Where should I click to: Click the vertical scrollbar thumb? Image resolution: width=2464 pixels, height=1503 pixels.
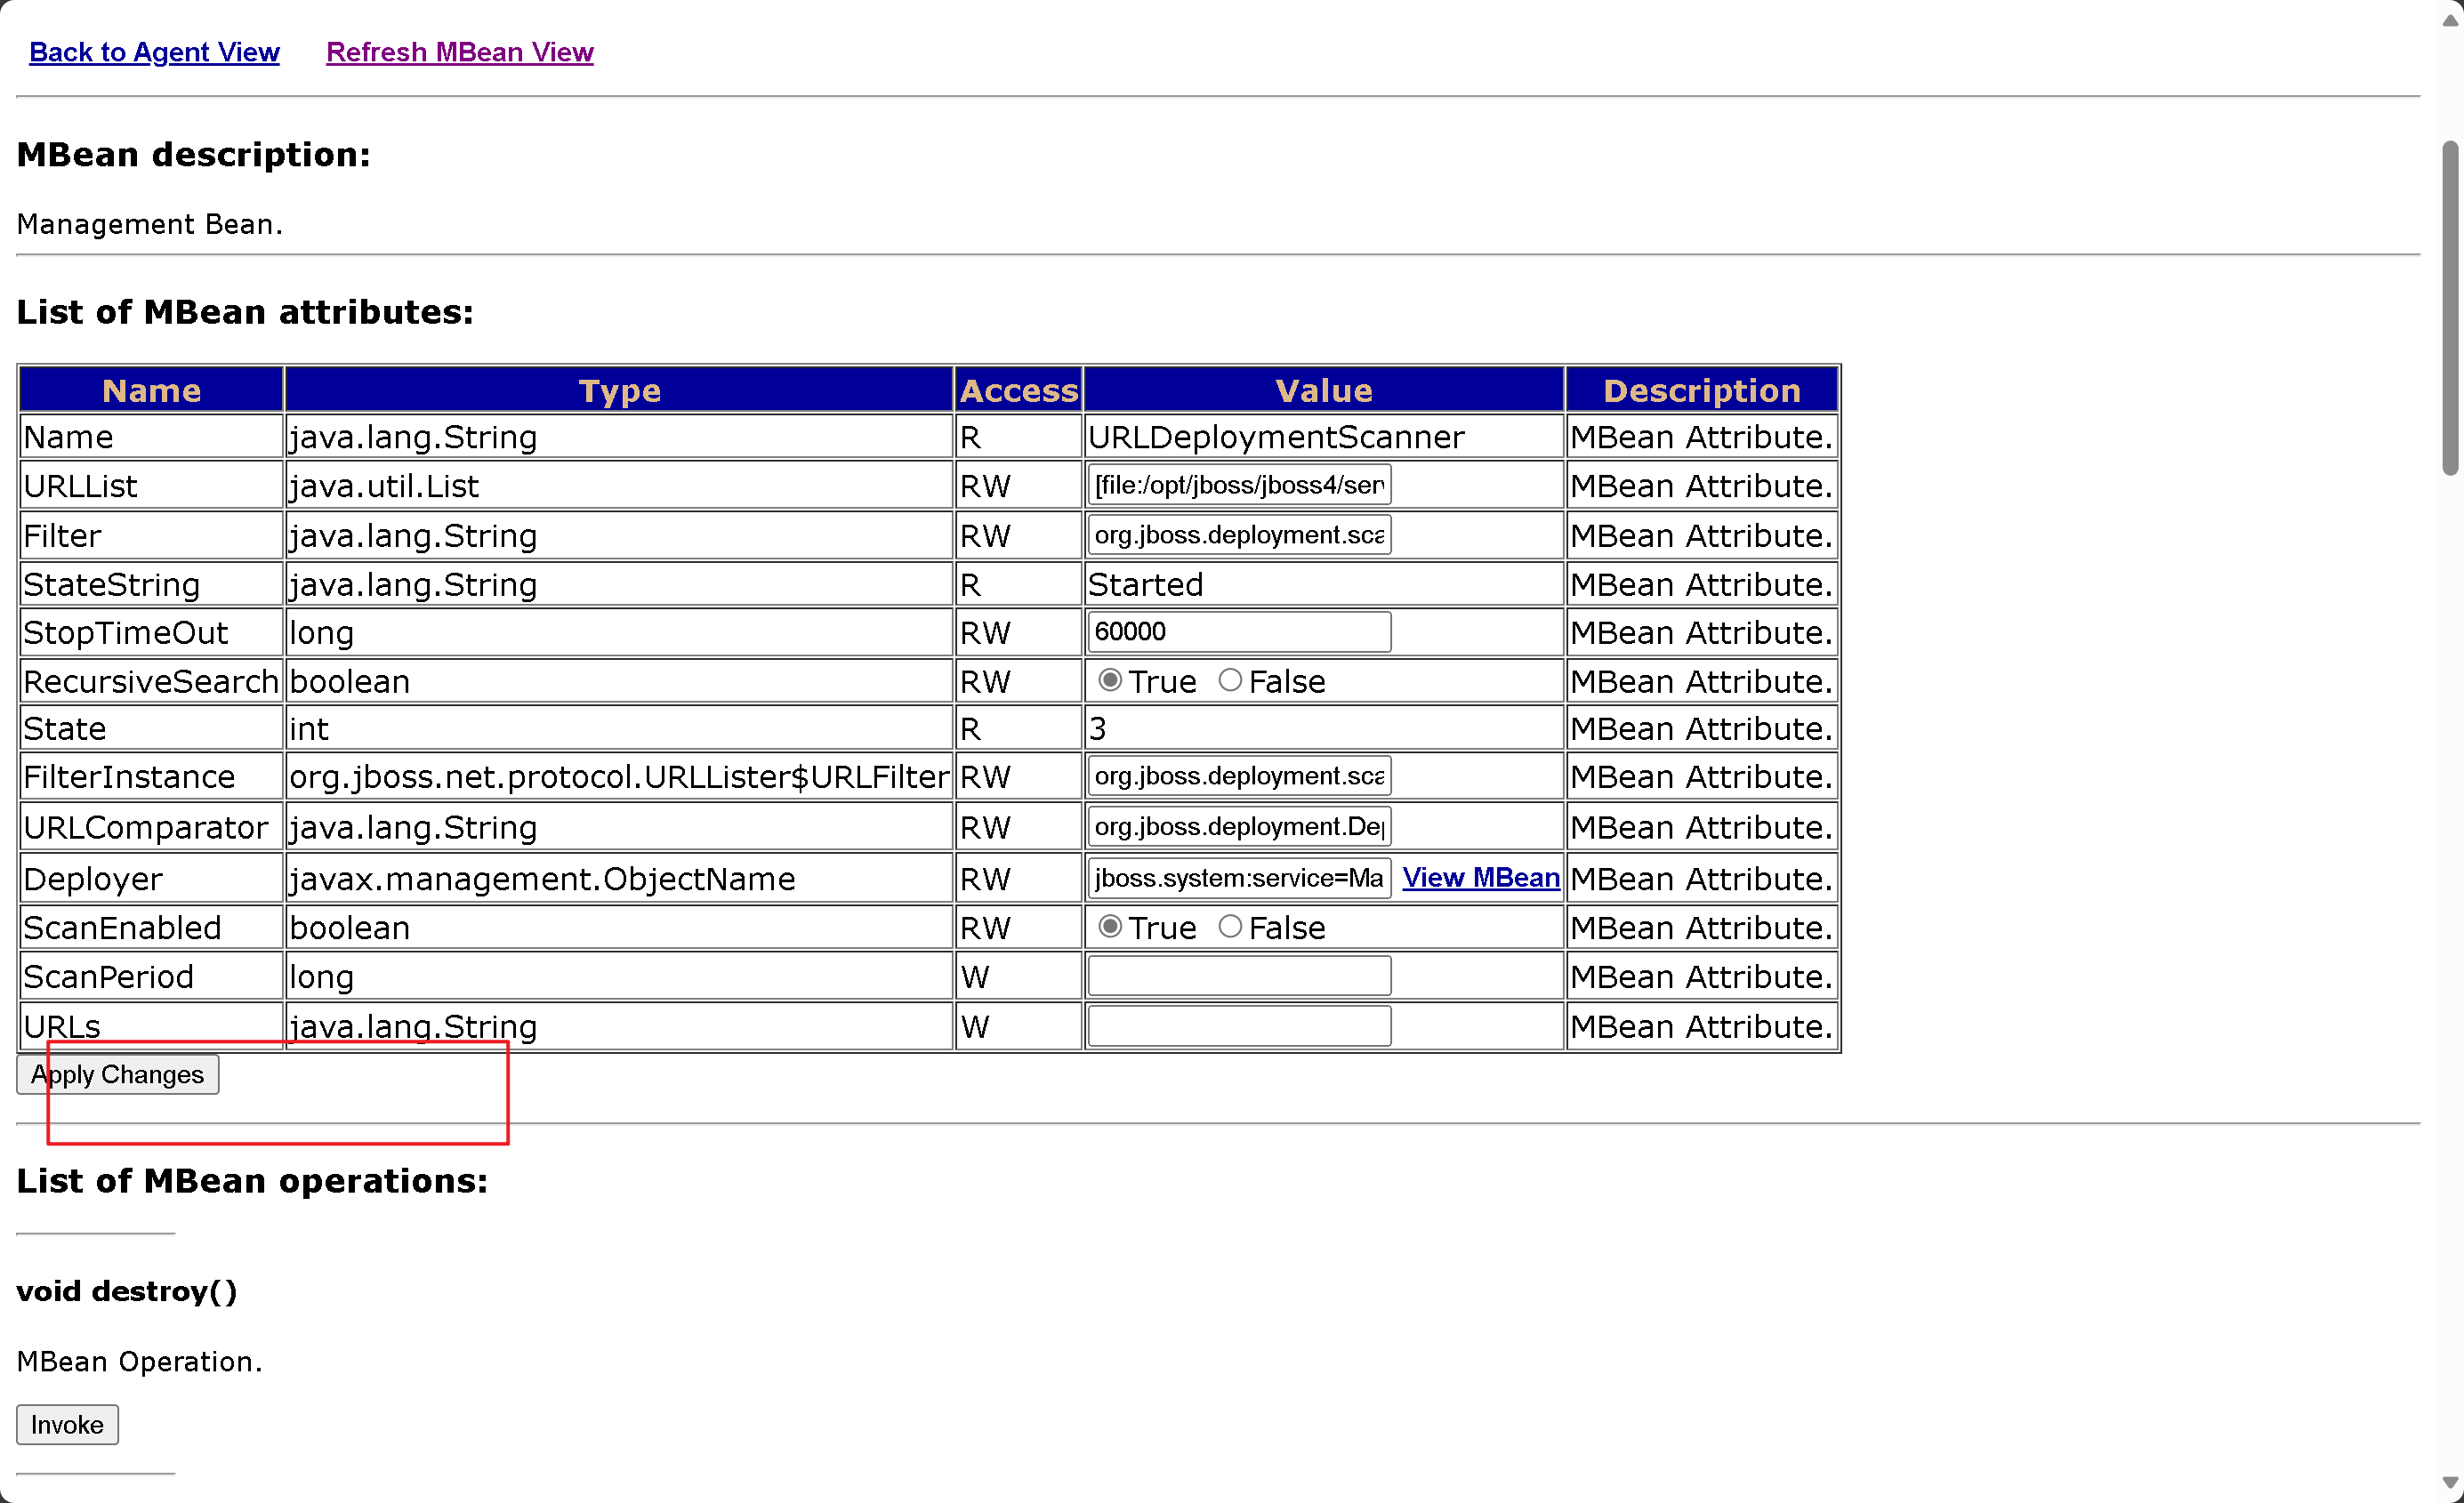(2450, 308)
